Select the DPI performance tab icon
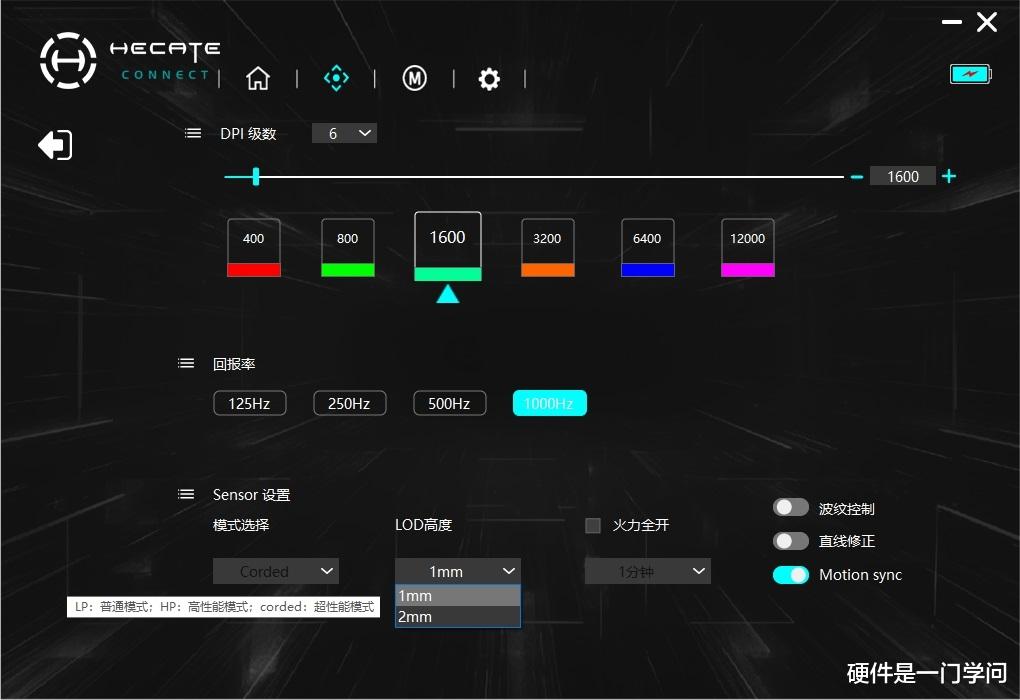The height and width of the screenshot is (700, 1020). point(336,78)
